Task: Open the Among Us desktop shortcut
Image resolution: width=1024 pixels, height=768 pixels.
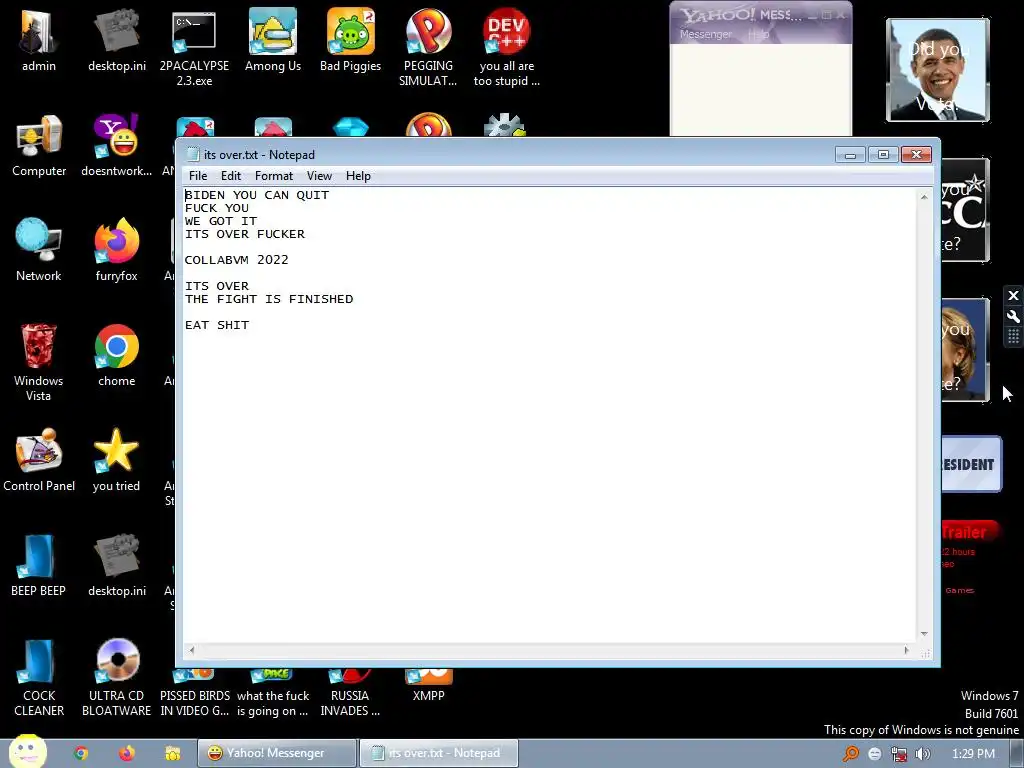Action: coord(273,40)
